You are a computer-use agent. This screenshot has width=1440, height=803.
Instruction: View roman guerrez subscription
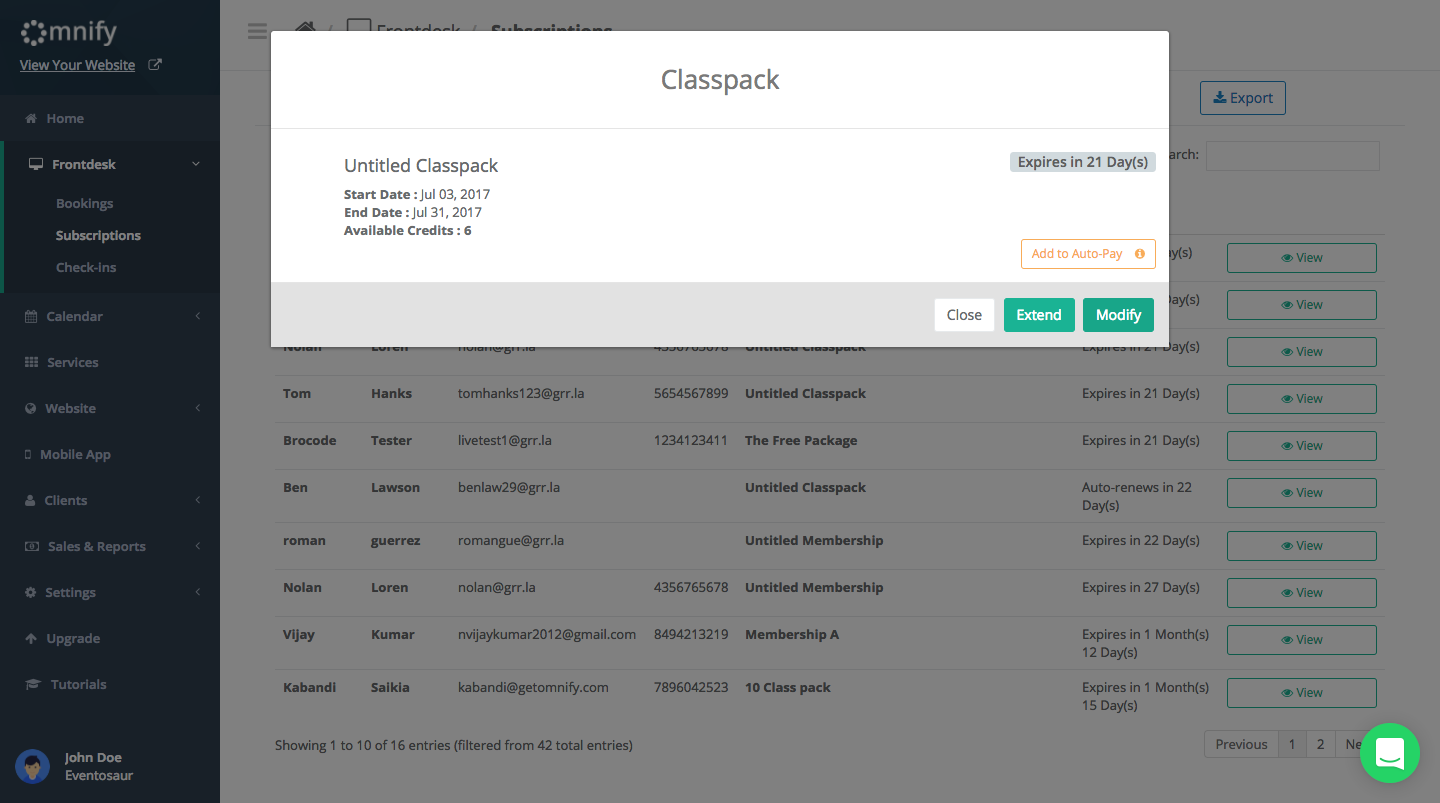coord(1301,545)
